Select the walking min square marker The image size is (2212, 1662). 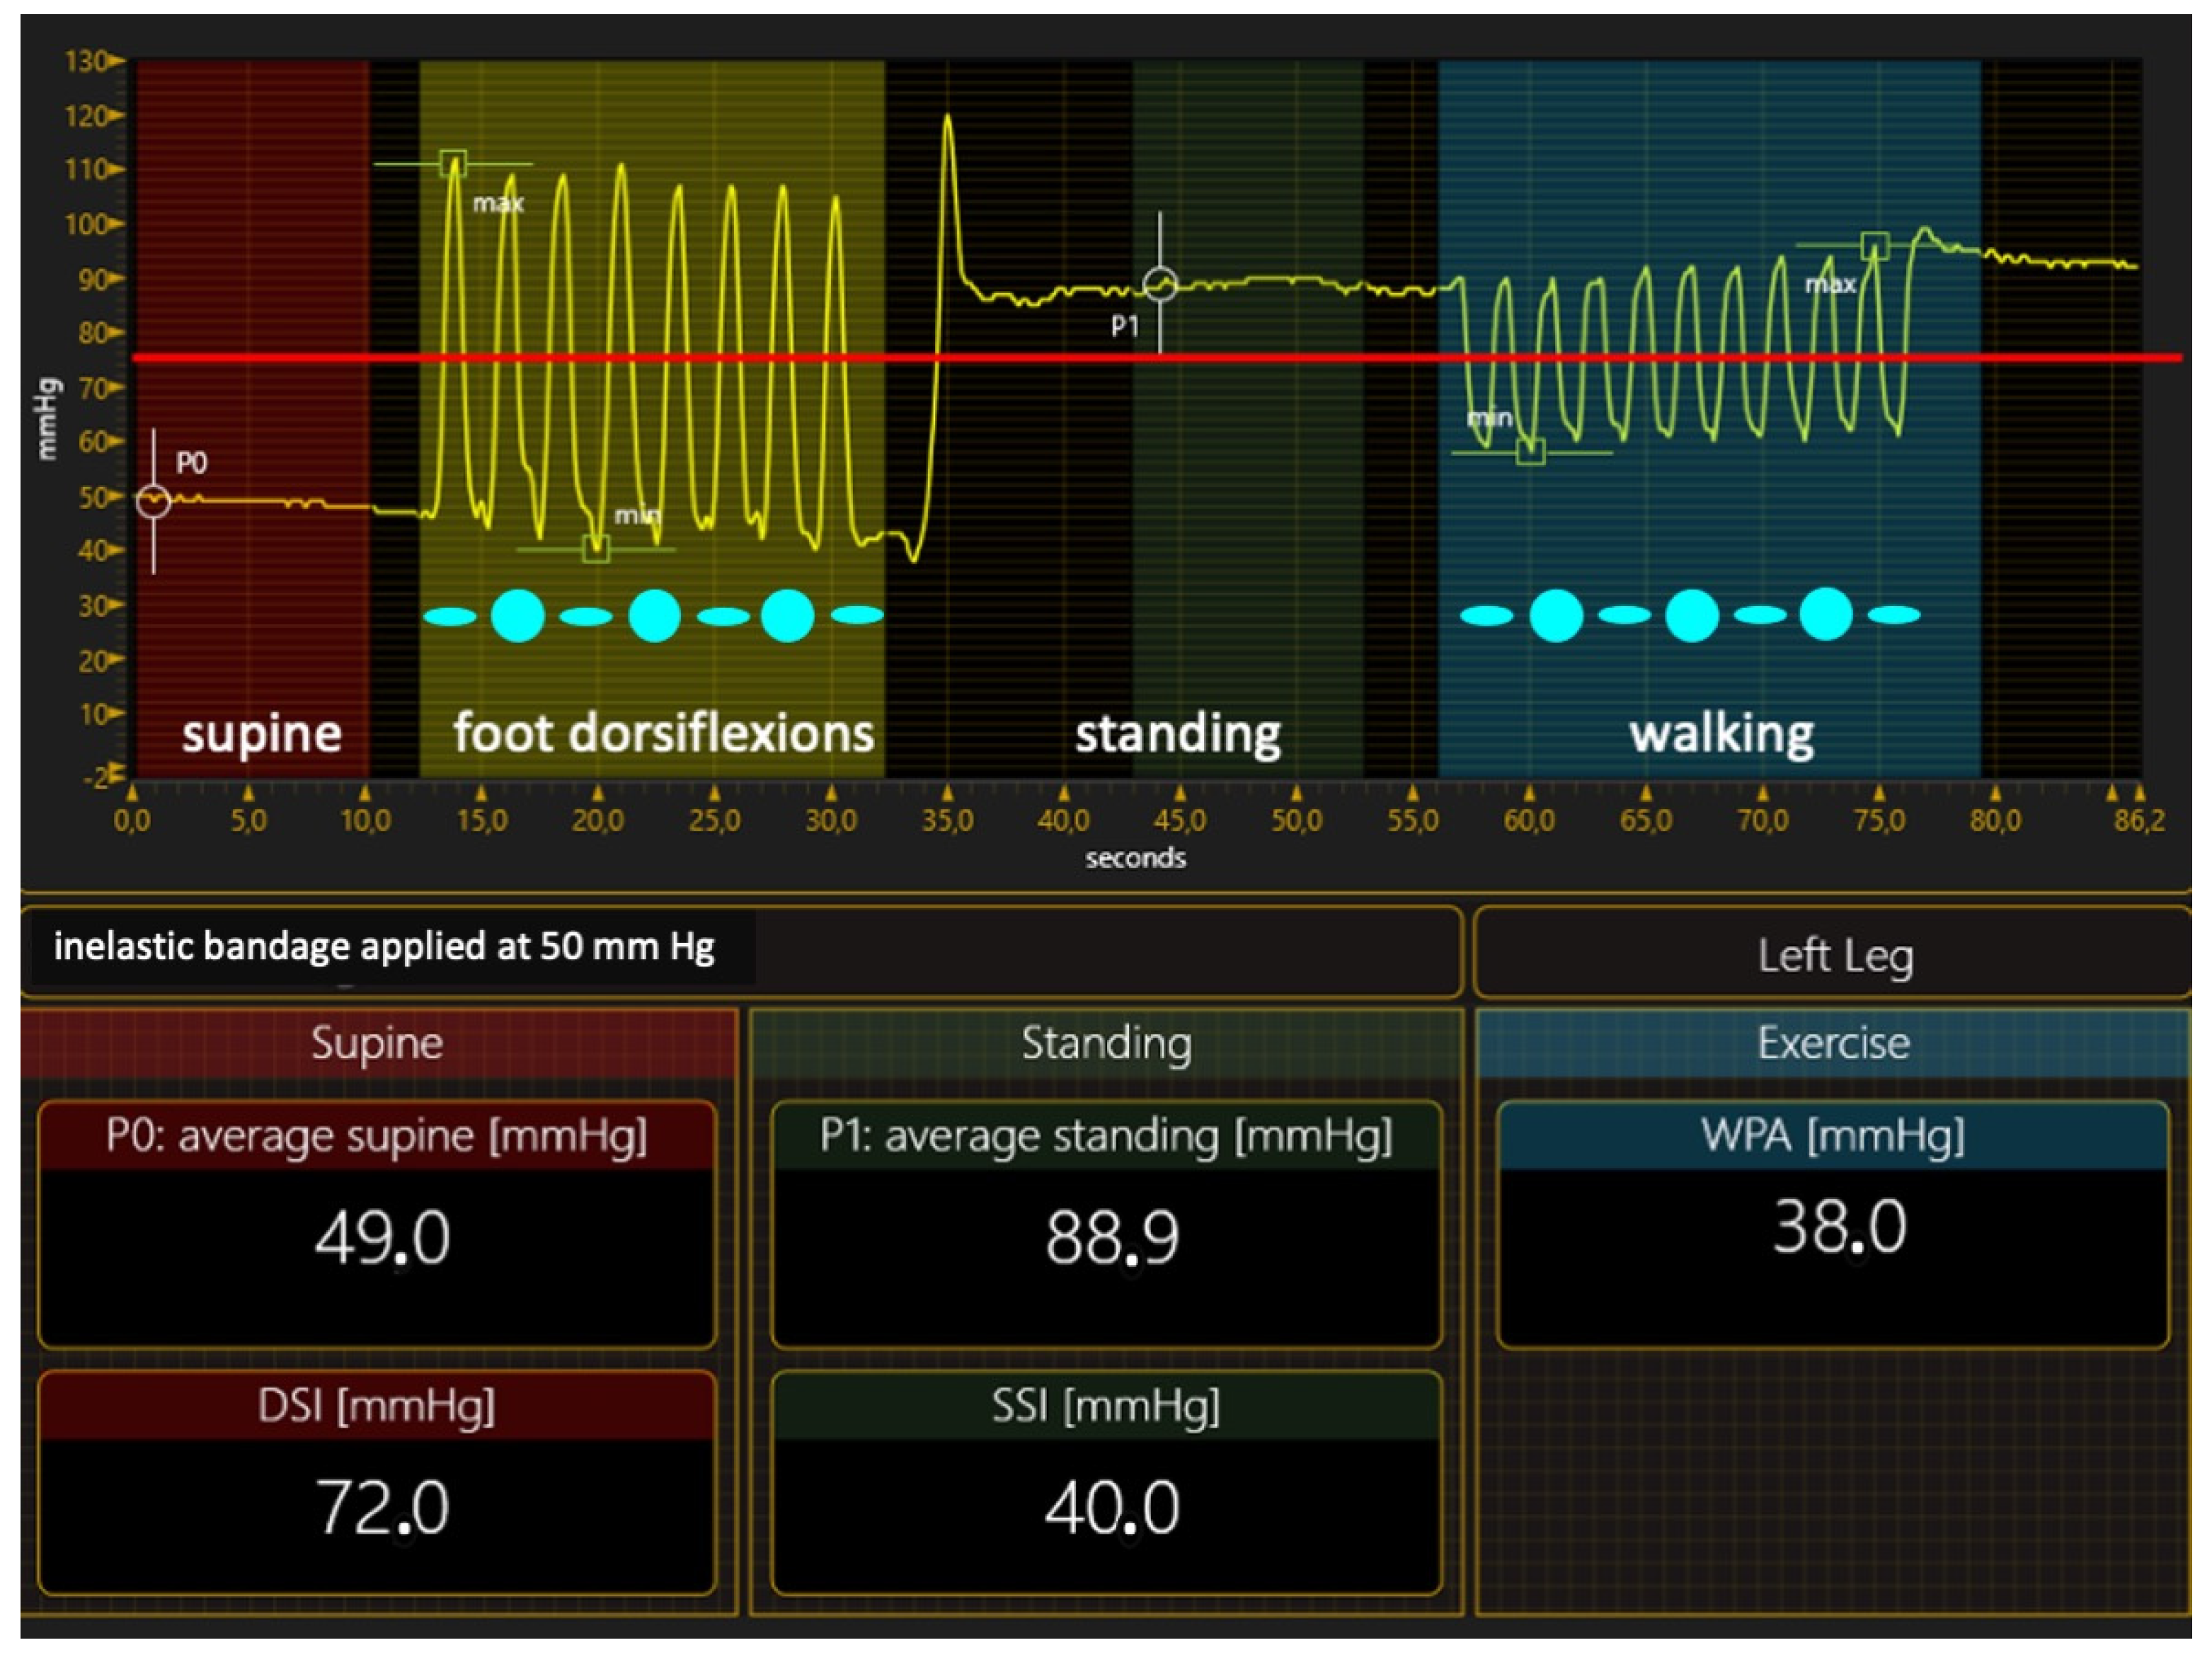[x=1531, y=452]
